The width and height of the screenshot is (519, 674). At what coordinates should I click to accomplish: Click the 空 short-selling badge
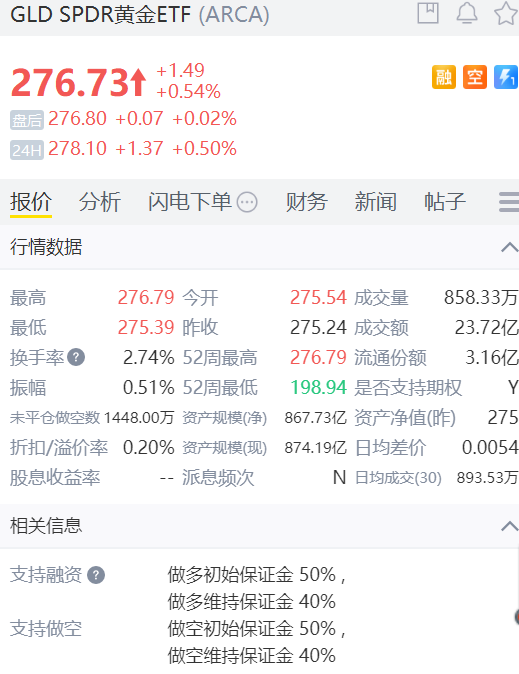(x=475, y=77)
